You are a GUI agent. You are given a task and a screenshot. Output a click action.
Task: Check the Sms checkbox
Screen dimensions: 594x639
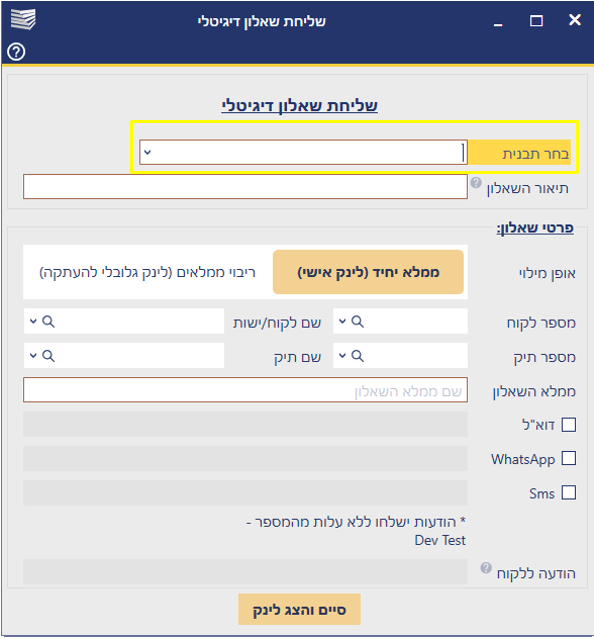[x=568, y=492]
